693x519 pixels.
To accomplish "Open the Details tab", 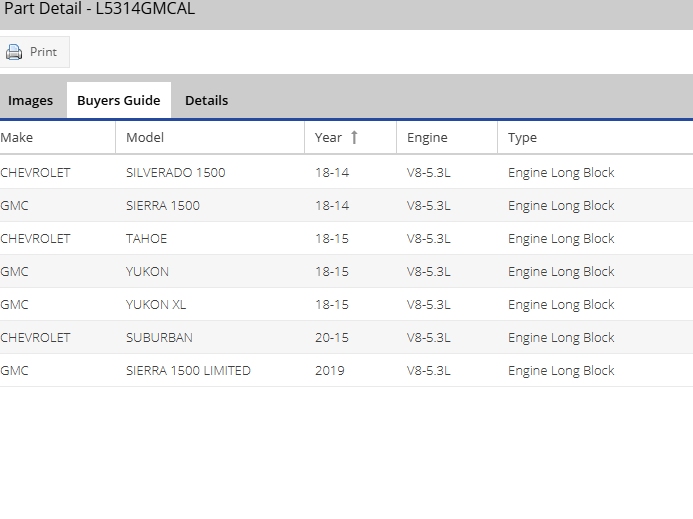I will tap(206, 100).
